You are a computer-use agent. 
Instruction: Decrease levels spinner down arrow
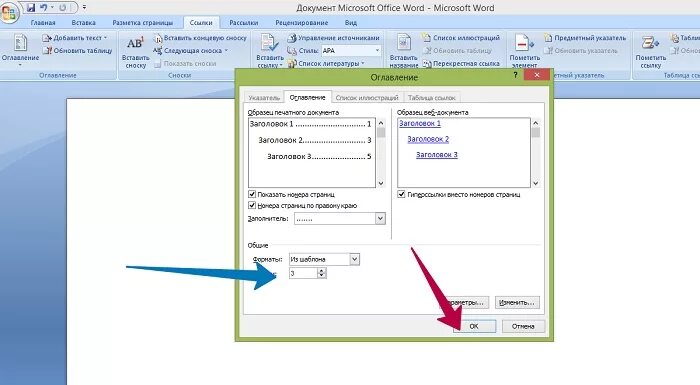pos(322,275)
